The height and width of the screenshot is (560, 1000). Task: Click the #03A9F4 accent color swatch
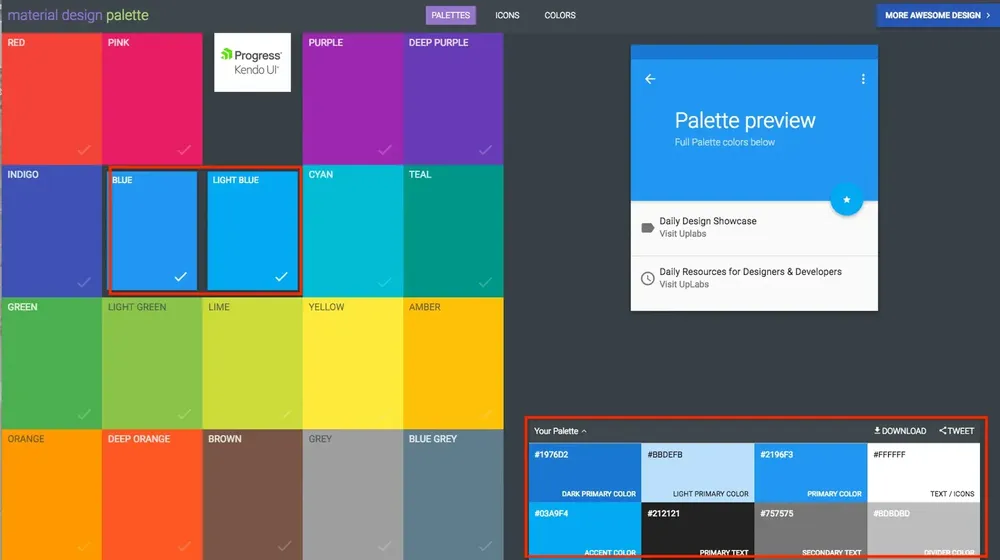585,530
